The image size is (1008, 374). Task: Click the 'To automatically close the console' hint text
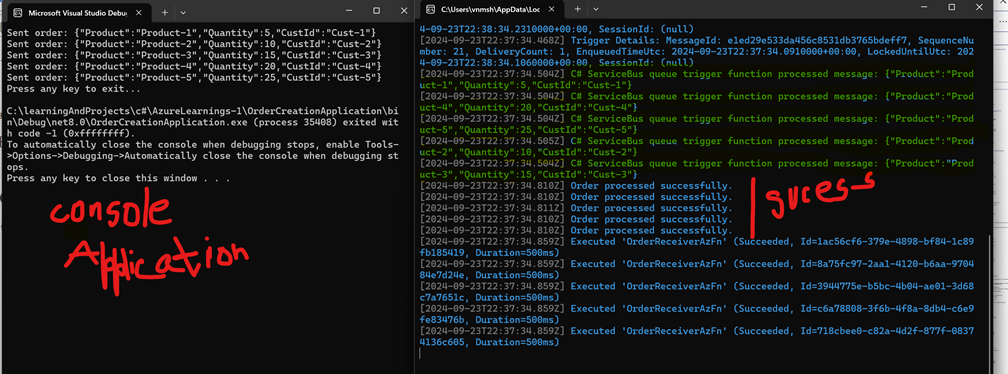point(203,156)
